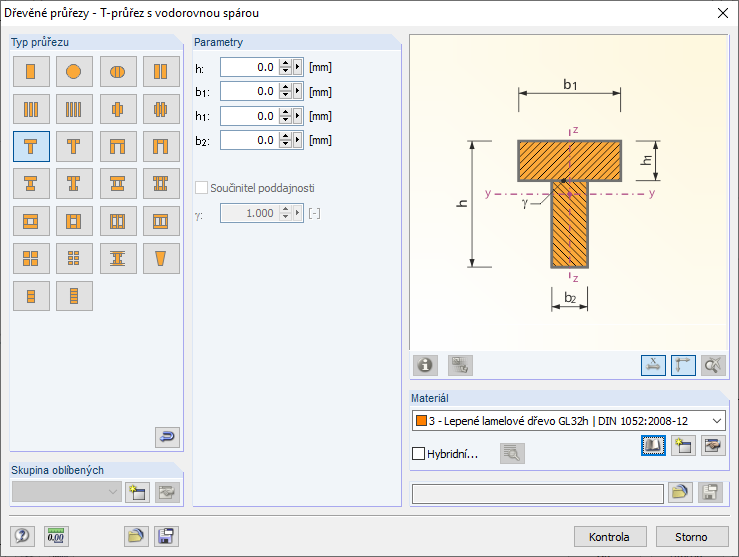Open help with question mark icon
This screenshot has height=557, width=739.
click(x=22, y=536)
